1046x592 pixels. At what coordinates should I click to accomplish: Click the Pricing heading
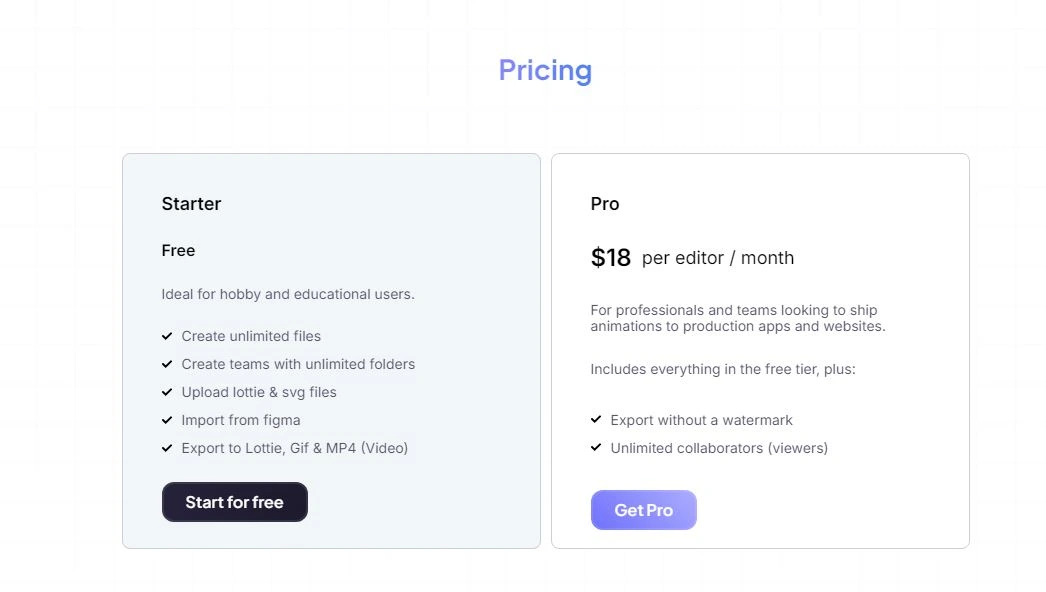[x=545, y=71]
